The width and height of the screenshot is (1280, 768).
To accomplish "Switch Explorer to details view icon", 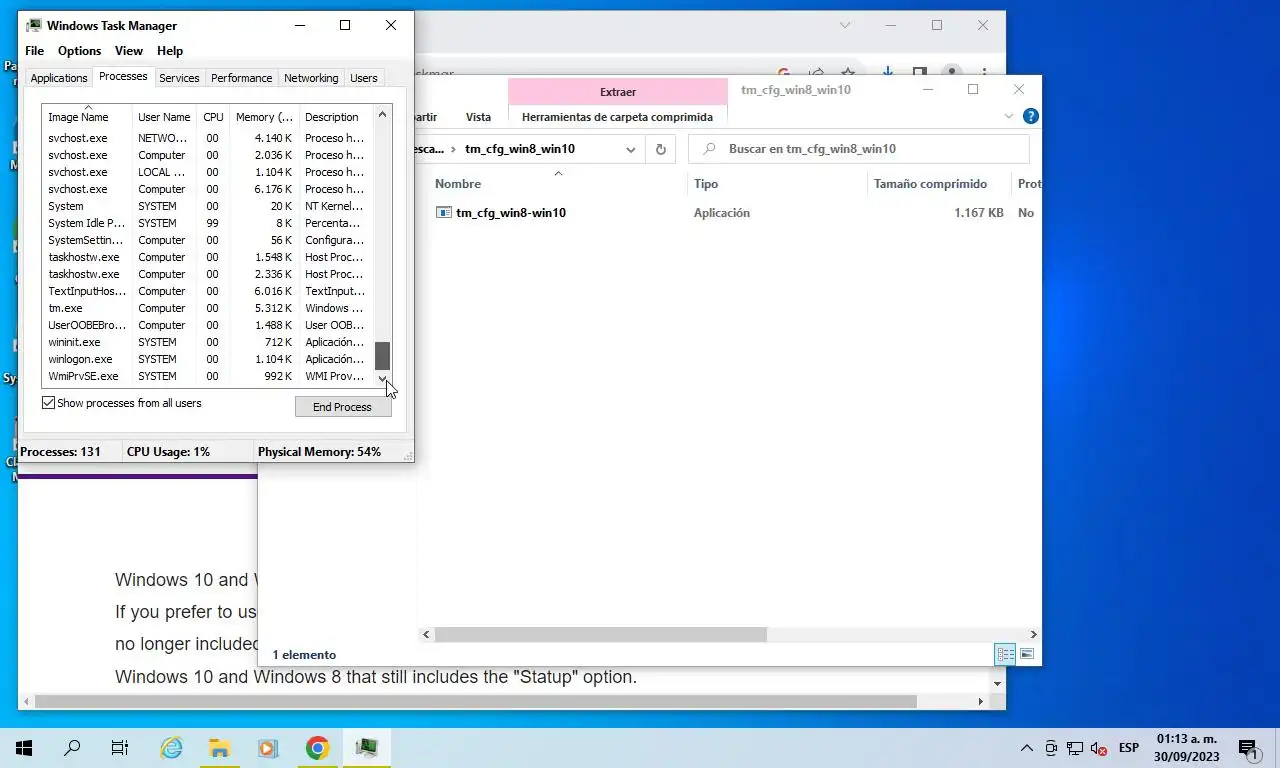I will (x=1005, y=654).
